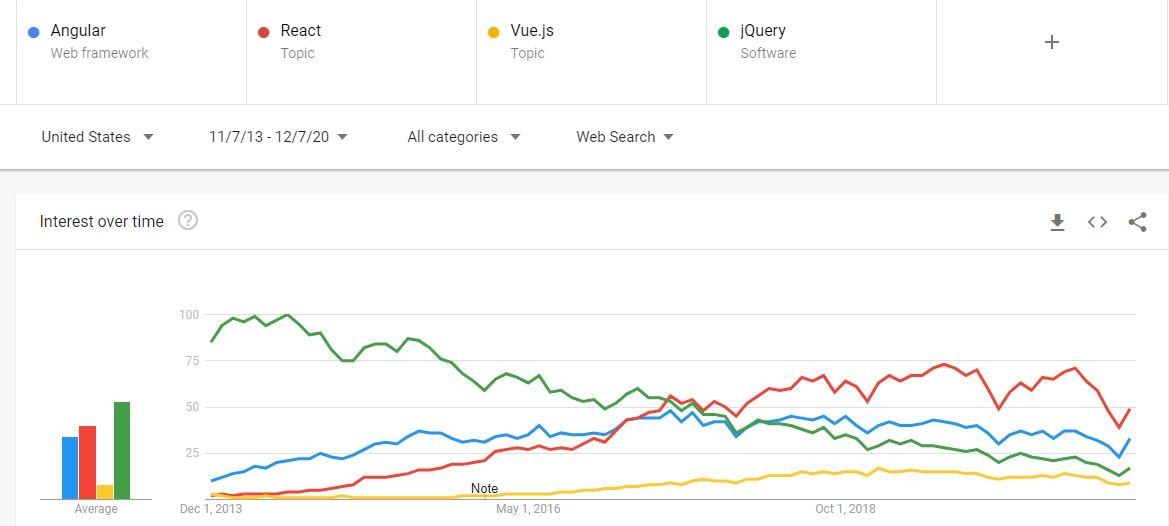
Task: Select the Angular search term card
Action: [x=130, y=42]
